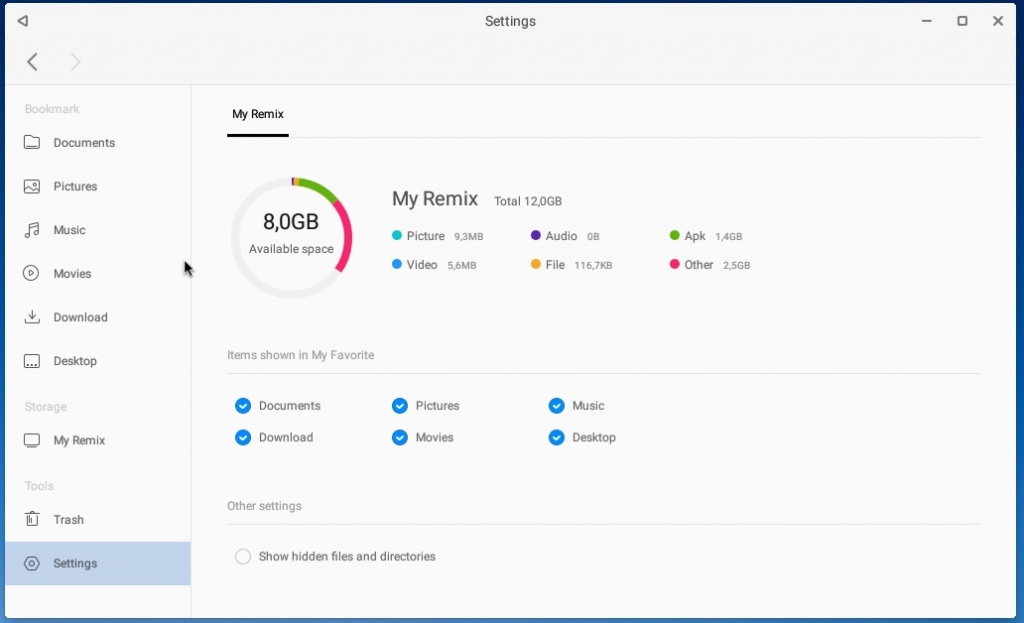Disable Download in My Favorite items
1024x623 pixels.
(x=242, y=437)
